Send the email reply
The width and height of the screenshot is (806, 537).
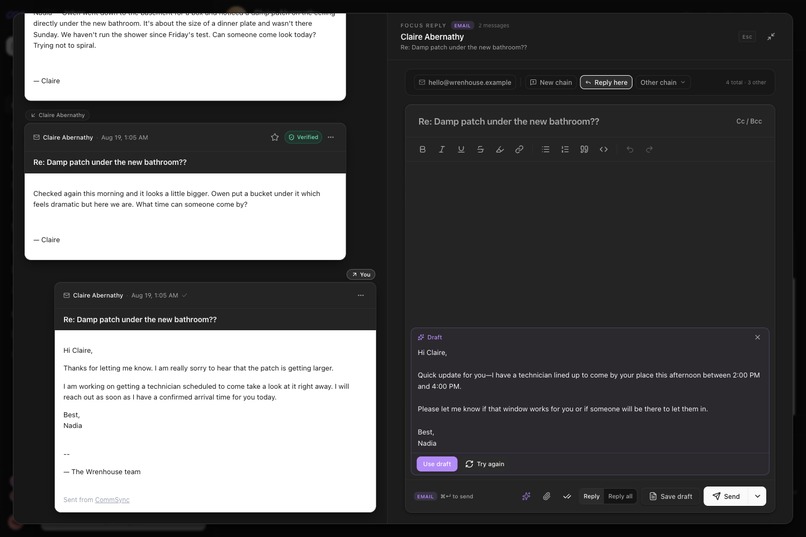[x=726, y=496]
